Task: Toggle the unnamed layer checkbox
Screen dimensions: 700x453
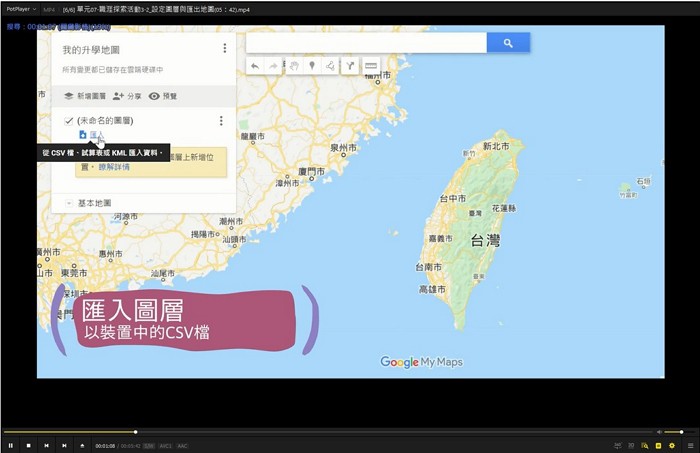Action: coord(69,120)
